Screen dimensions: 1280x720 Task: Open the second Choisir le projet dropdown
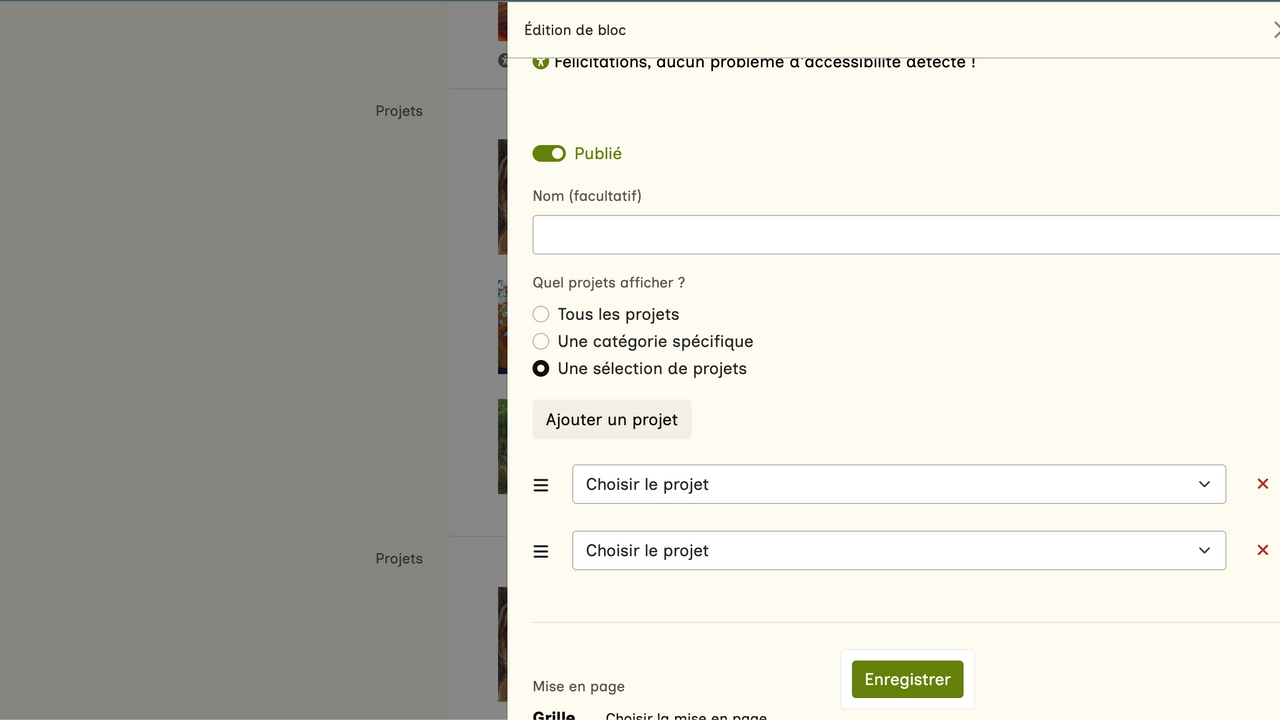880,550
